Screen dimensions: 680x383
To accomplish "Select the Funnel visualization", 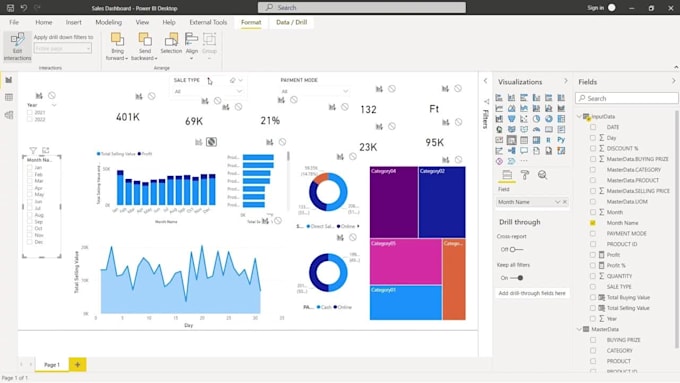I will point(512,118).
